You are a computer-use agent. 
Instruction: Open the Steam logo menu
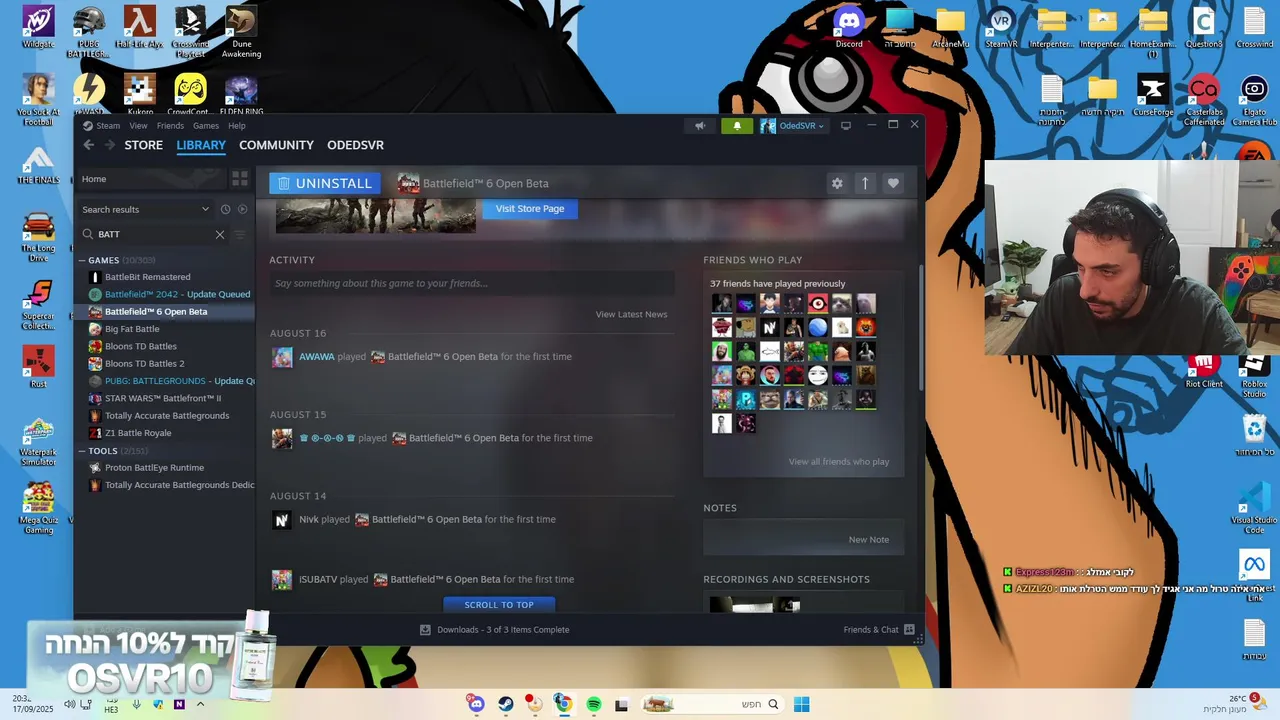101,125
